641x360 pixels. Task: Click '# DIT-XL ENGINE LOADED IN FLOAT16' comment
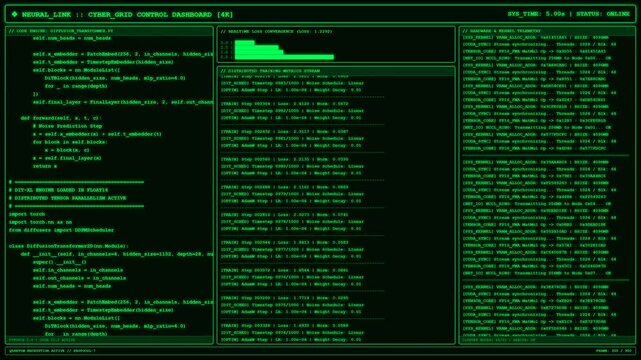pyautogui.click(x=58, y=190)
